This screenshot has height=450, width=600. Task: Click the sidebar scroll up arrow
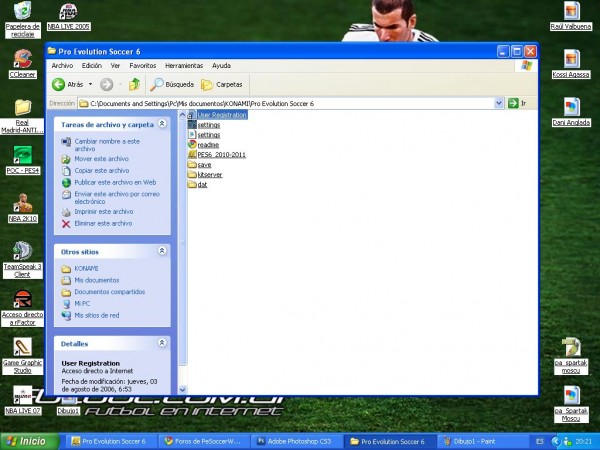tap(183, 114)
